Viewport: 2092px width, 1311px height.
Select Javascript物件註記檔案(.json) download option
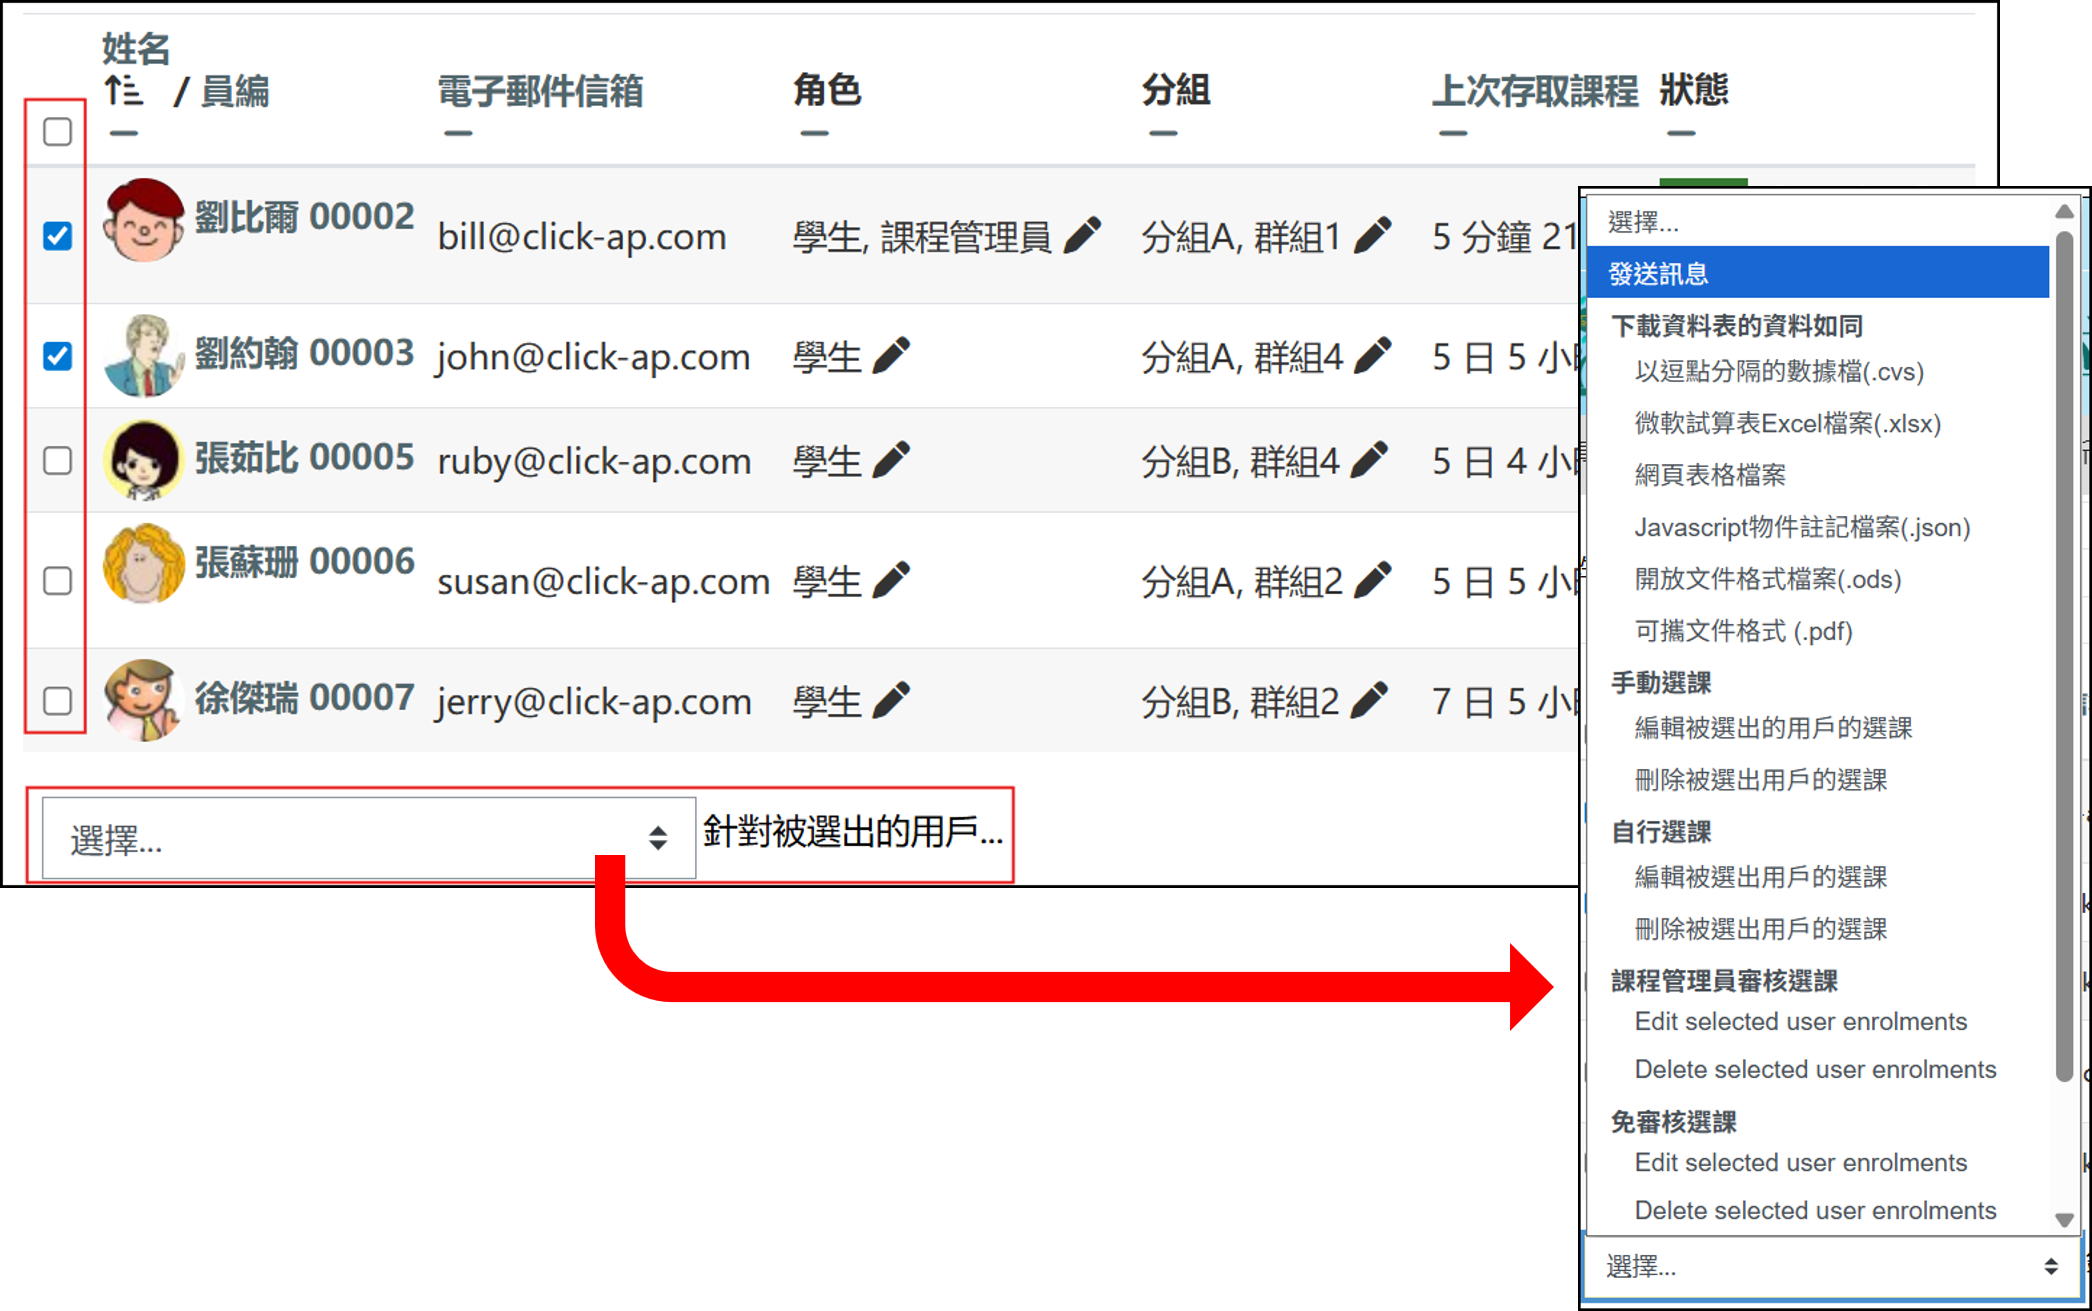[x=1802, y=527]
